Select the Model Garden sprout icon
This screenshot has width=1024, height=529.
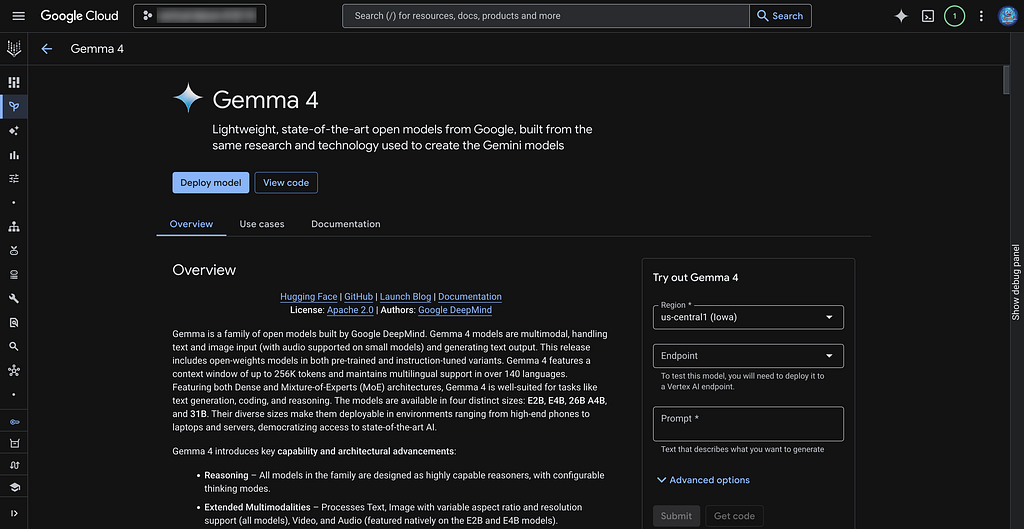point(14,106)
